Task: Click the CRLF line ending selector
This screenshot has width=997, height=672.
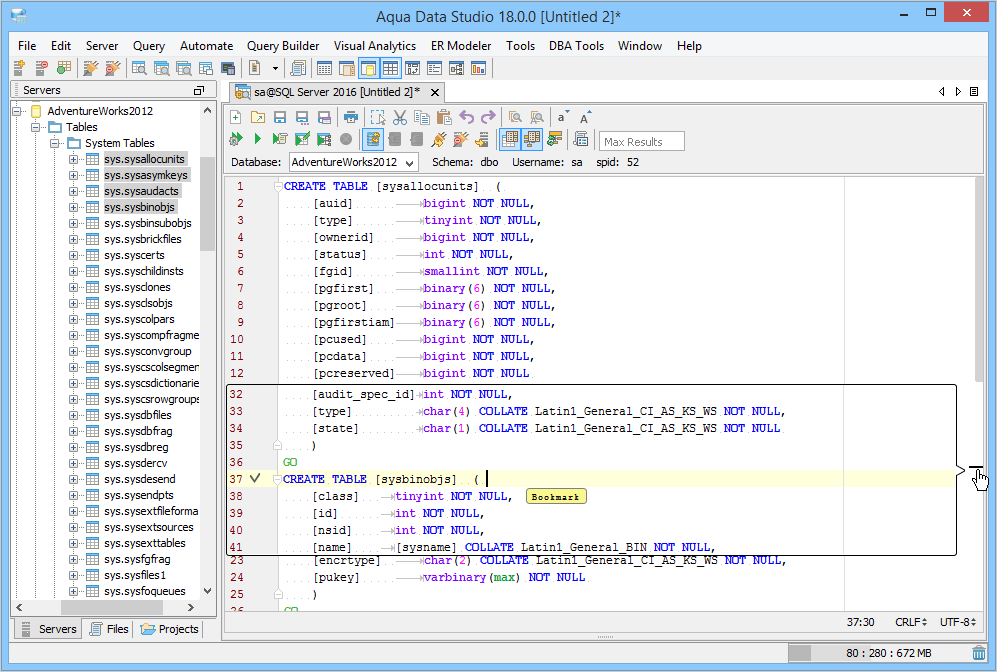Action: click(910, 622)
